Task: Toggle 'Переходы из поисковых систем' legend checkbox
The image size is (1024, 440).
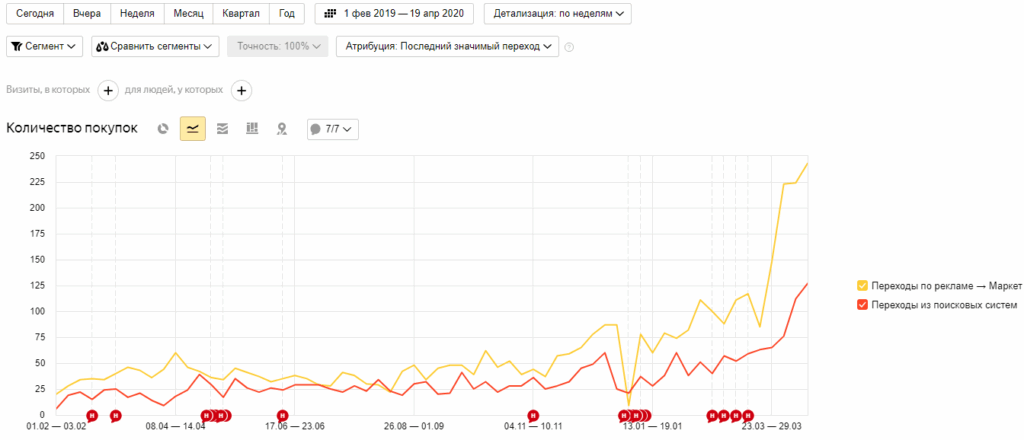Action: (x=863, y=305)
